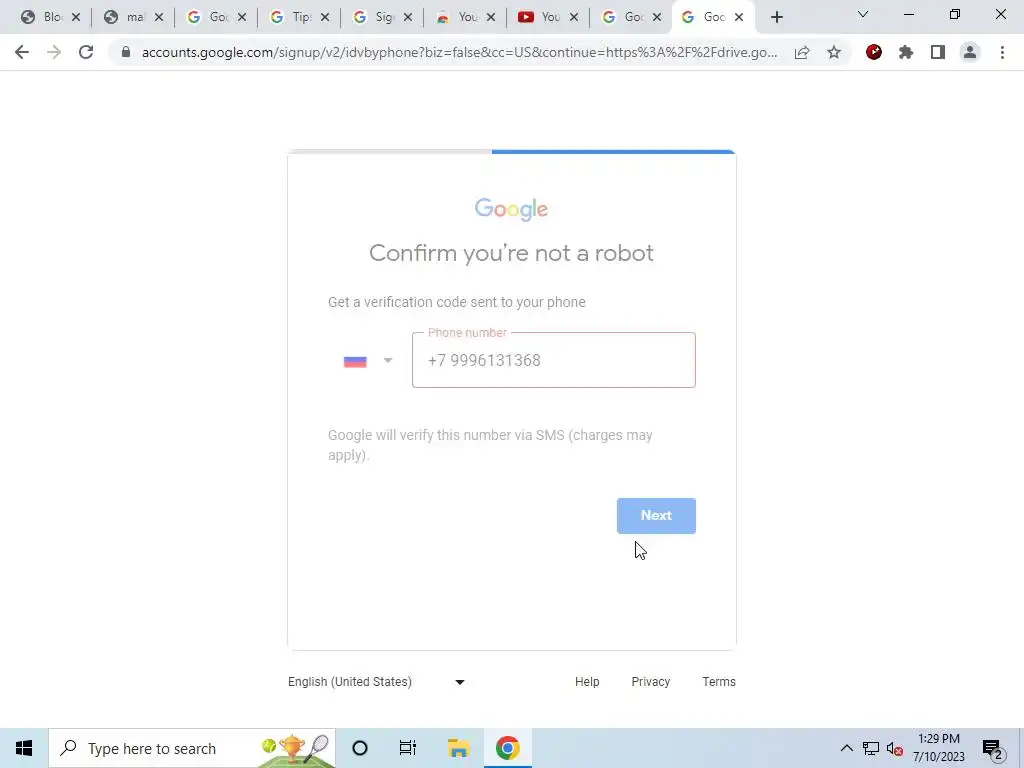Open the red extension icon
Viewport: 1024px width, 768px height.
[x=874, y=52]
